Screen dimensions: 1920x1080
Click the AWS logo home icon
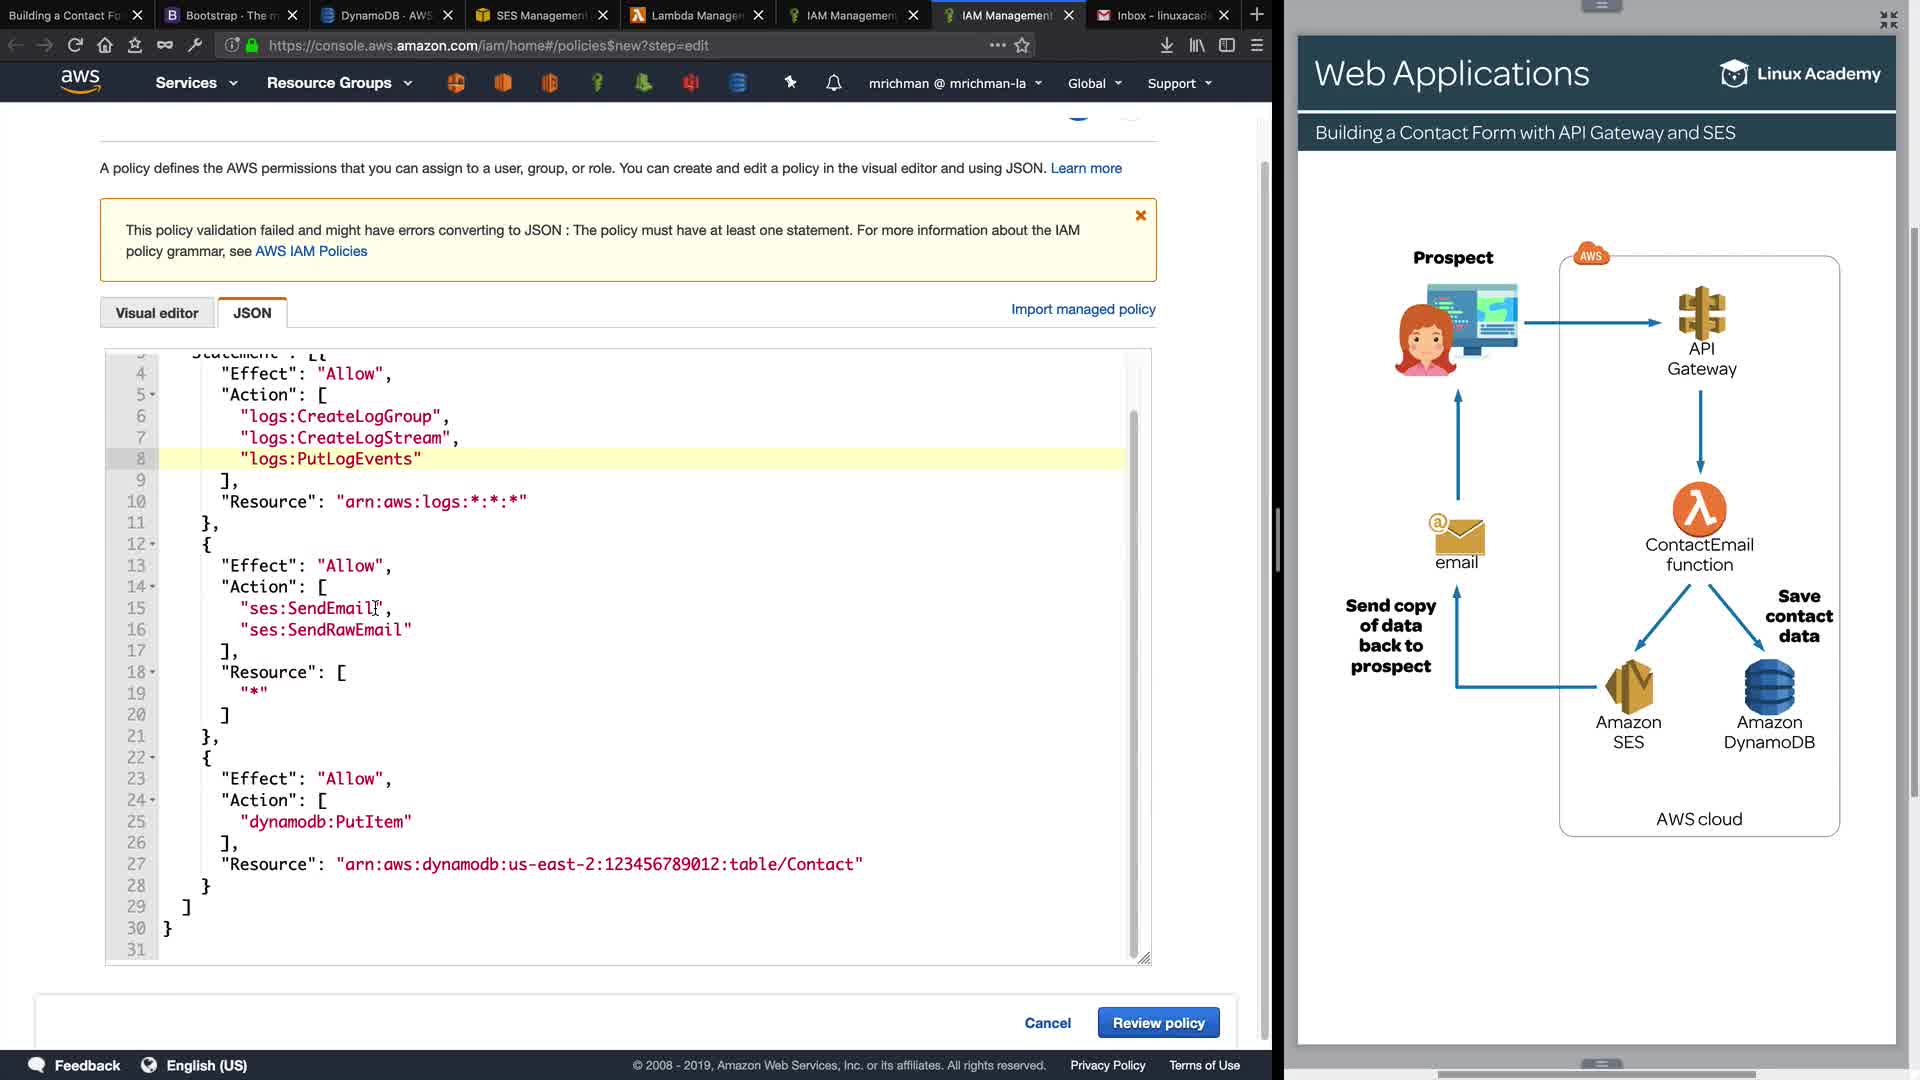pos(80,82)
